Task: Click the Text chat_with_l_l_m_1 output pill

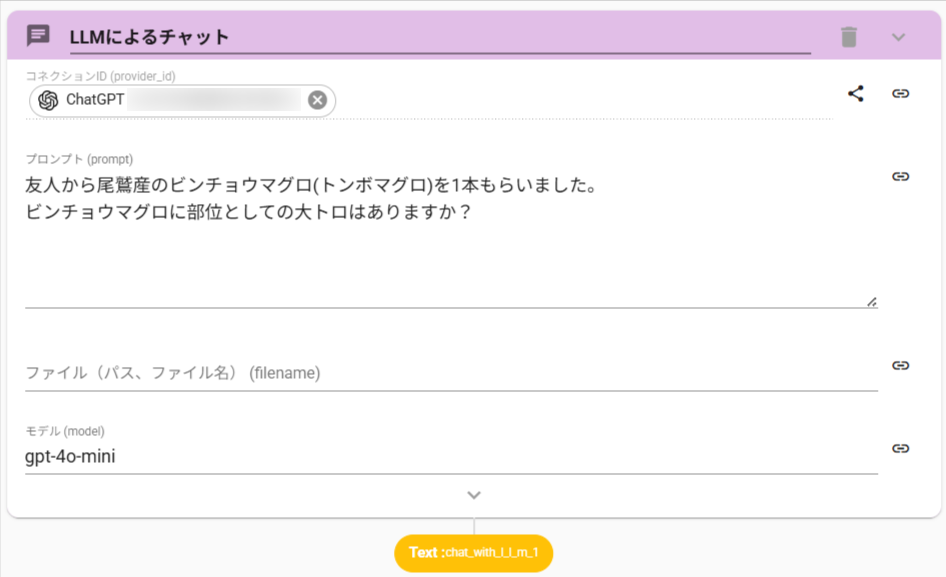Action: [x=474, y=553]
